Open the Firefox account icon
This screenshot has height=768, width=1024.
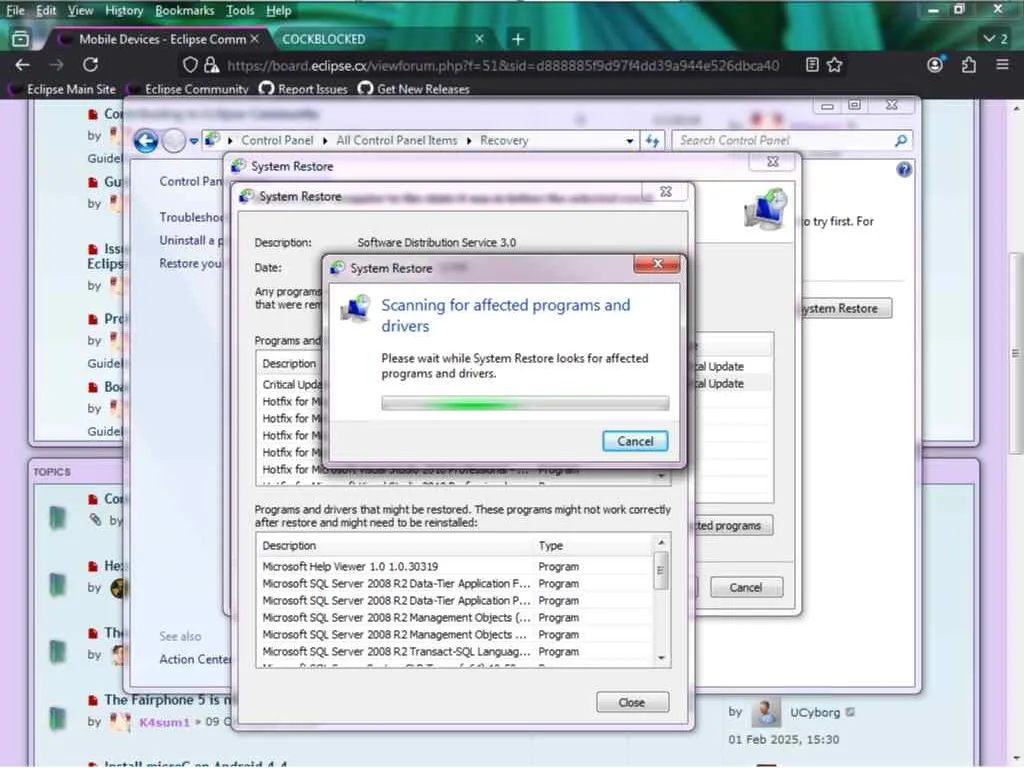coord(935,65)
